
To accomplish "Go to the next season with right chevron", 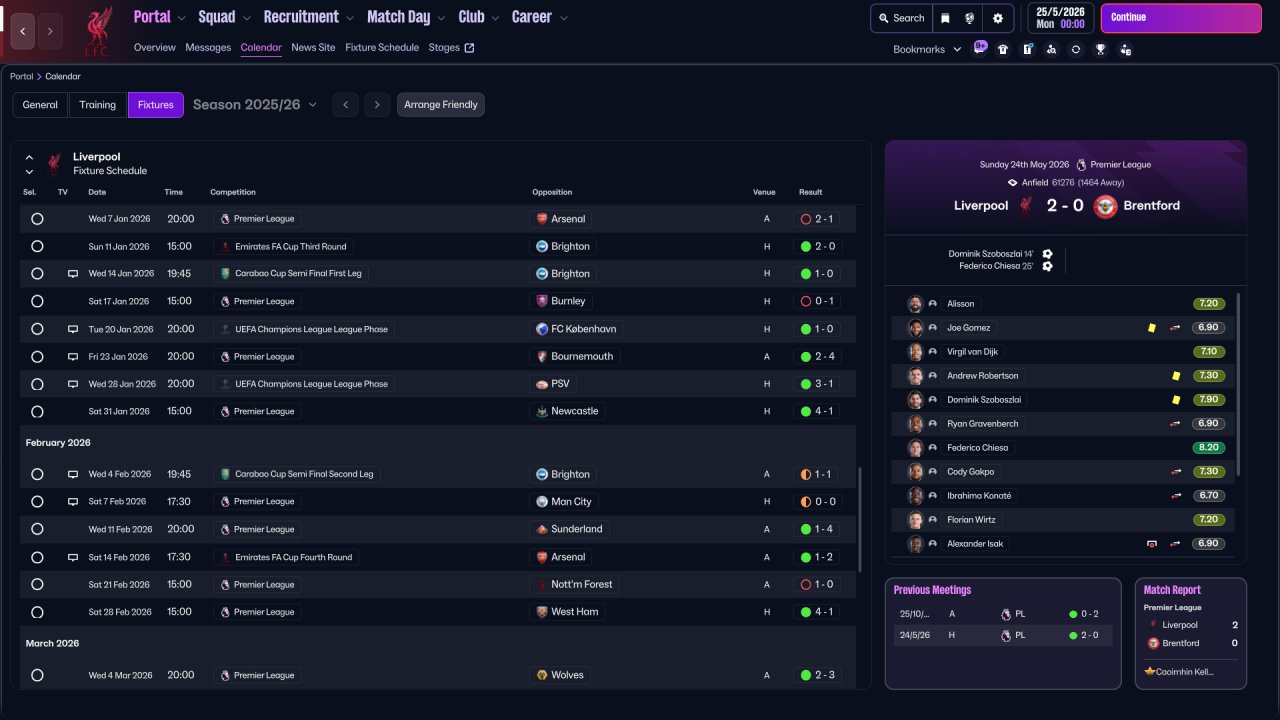I will [x=377, y=105].
